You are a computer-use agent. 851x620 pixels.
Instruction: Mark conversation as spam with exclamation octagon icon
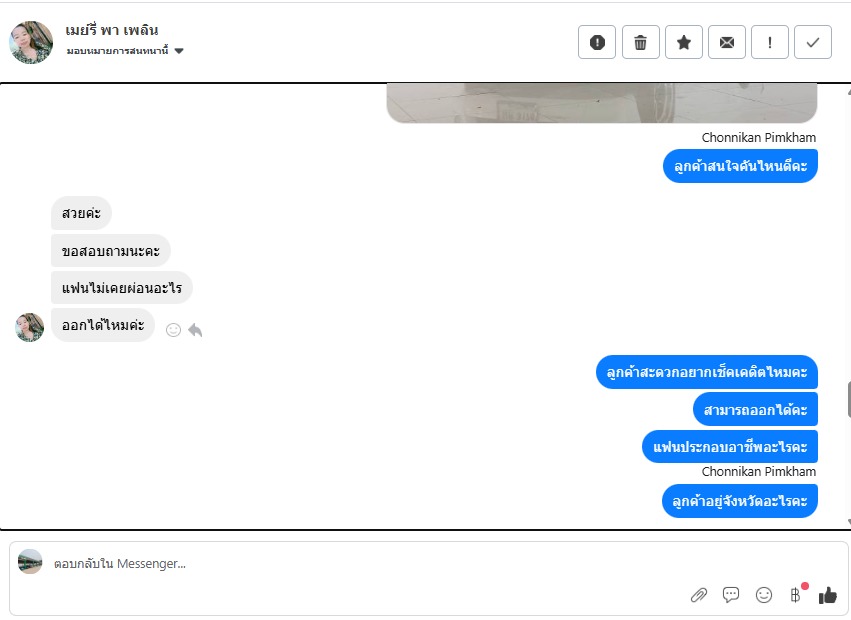click(596, 42)
